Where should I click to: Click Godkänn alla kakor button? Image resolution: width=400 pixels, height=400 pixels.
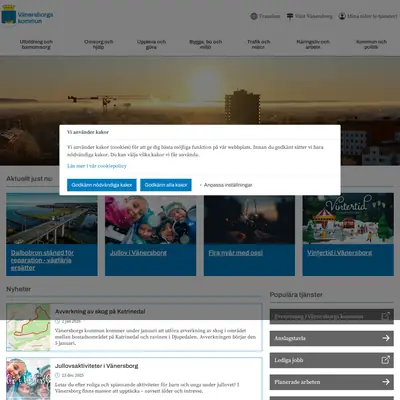coord(166,185)
